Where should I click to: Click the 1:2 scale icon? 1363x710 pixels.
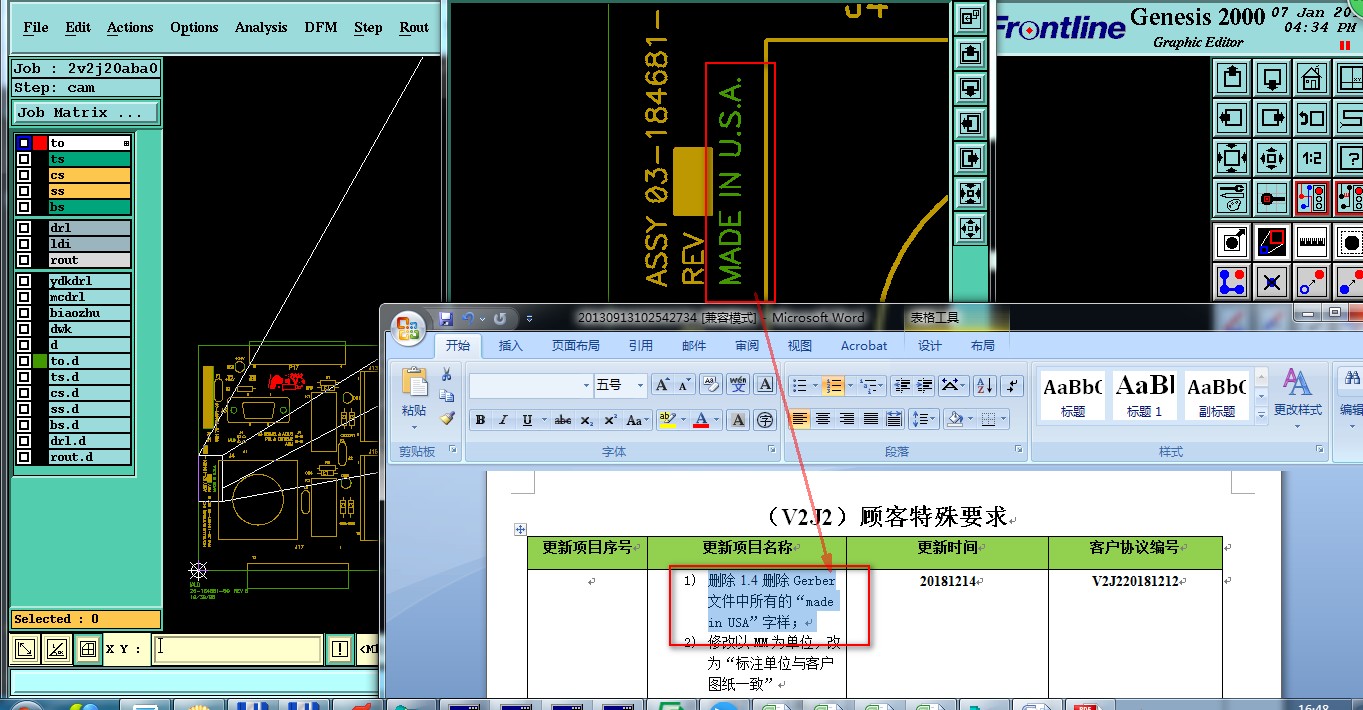coord(1311,157)
